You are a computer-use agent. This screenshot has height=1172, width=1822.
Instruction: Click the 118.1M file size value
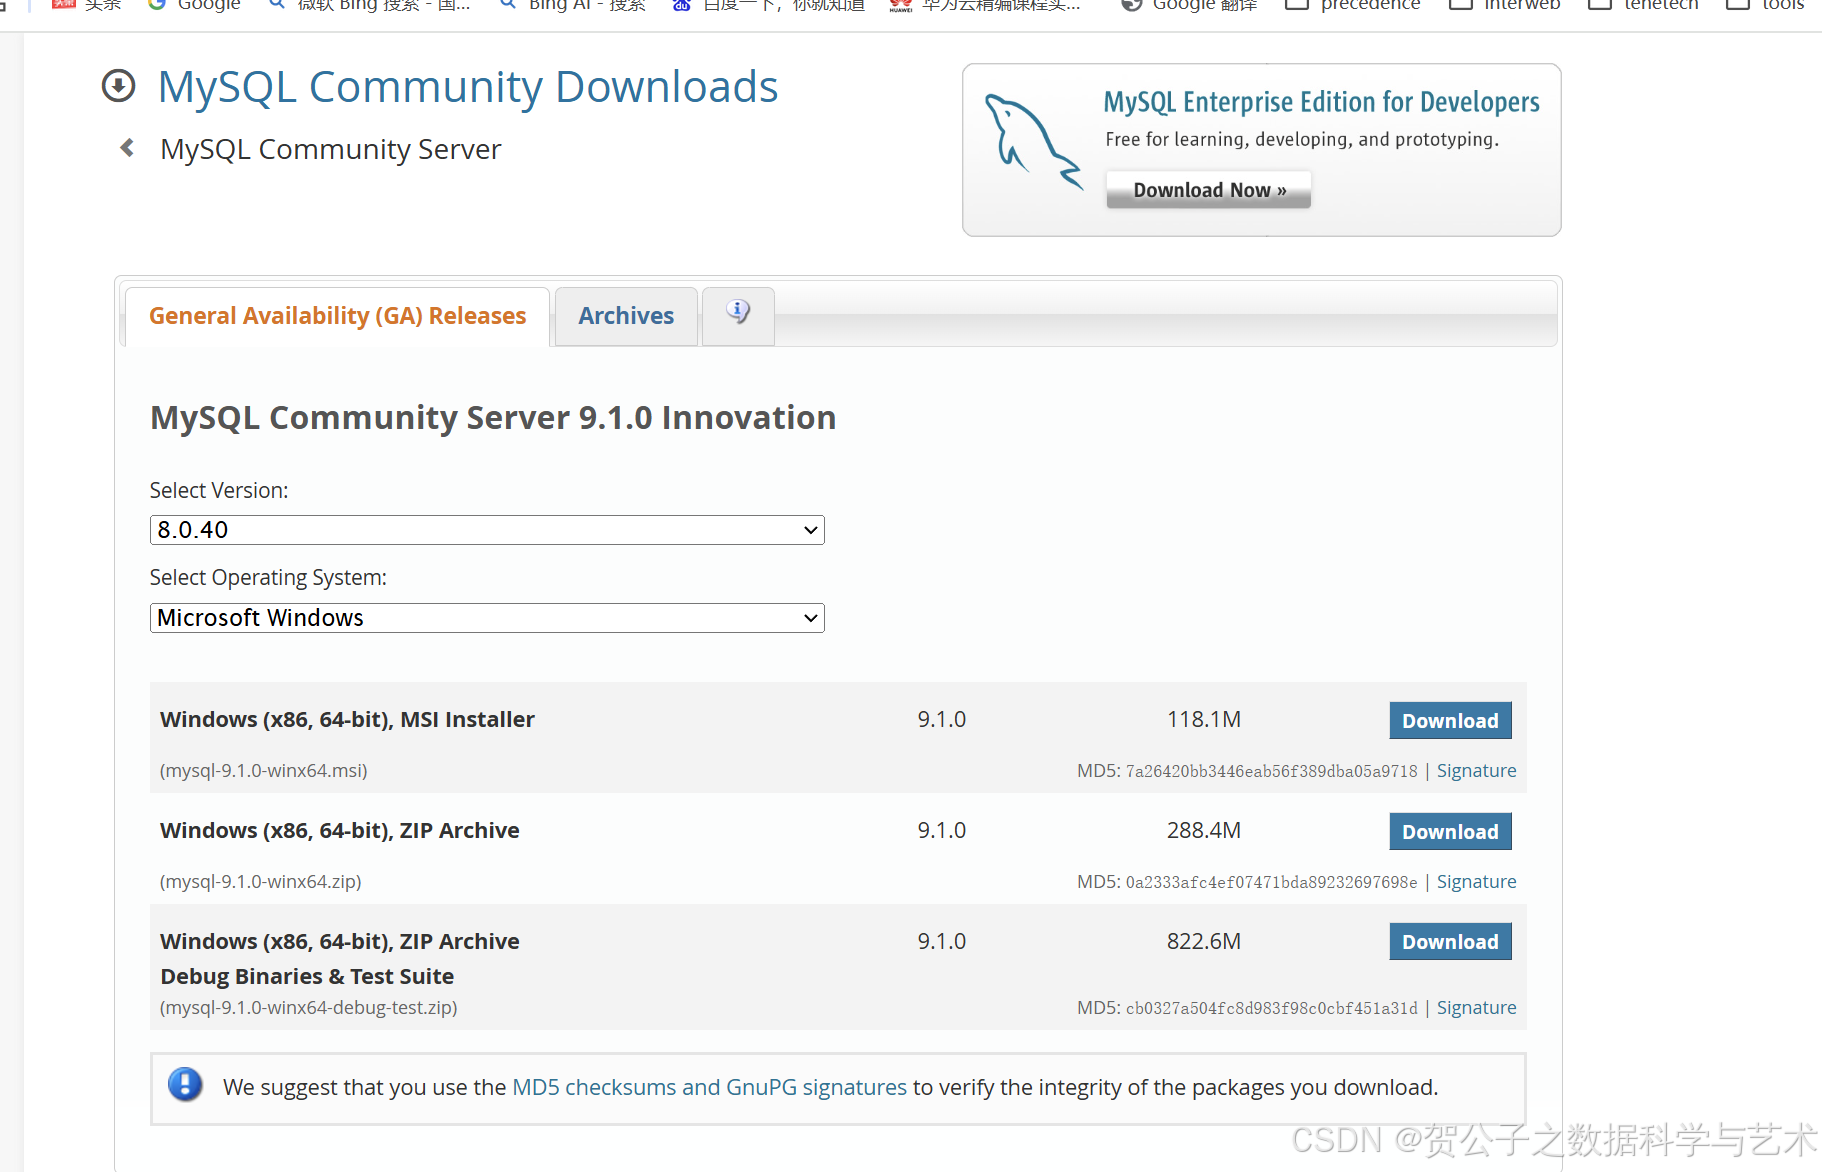point(1204,719)
